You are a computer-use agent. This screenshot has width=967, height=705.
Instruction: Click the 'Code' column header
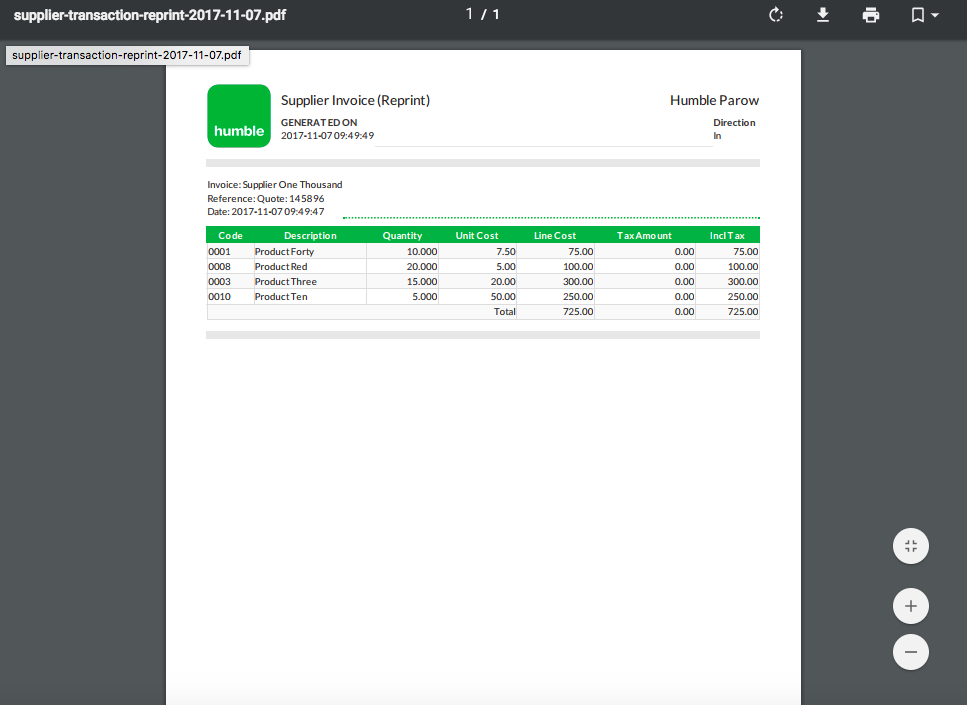tap(230, 236)
